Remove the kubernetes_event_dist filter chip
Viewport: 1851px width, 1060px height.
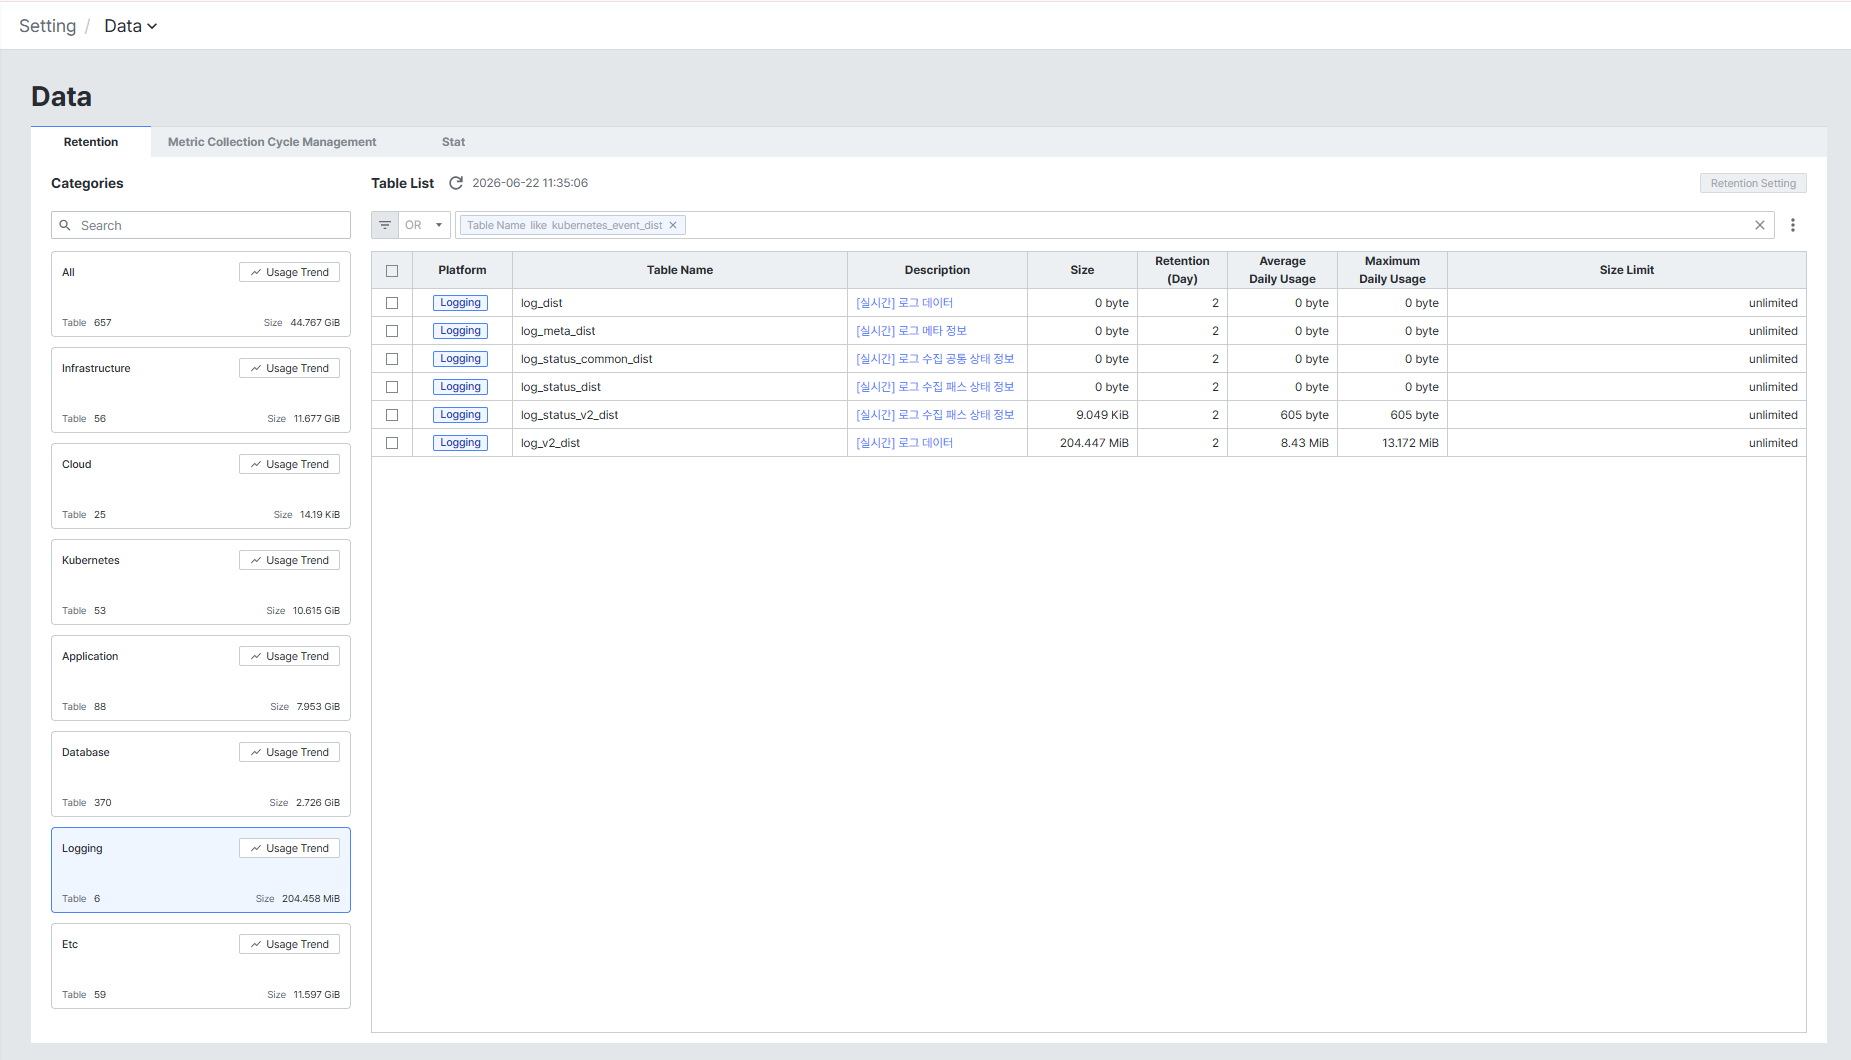tap(673, 225)
